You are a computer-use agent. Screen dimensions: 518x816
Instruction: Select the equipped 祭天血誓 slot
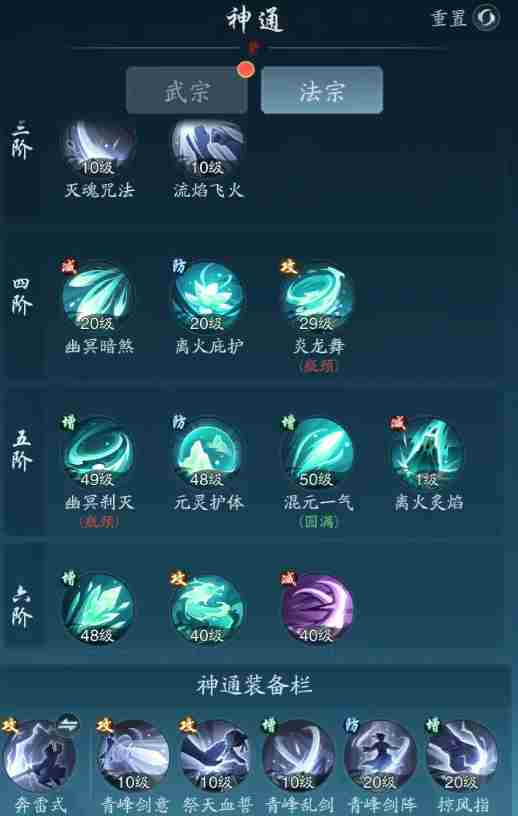click(x=215, y=756)
